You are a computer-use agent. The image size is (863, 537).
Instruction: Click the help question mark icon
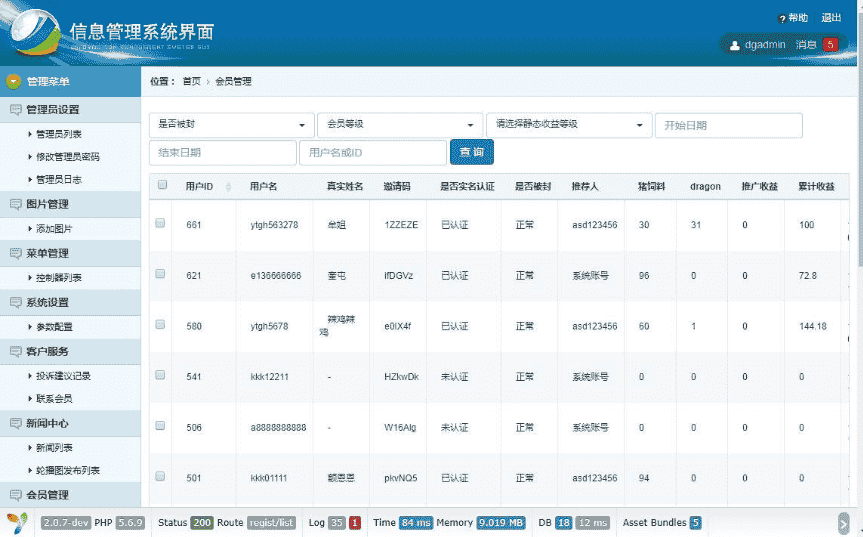781,19
